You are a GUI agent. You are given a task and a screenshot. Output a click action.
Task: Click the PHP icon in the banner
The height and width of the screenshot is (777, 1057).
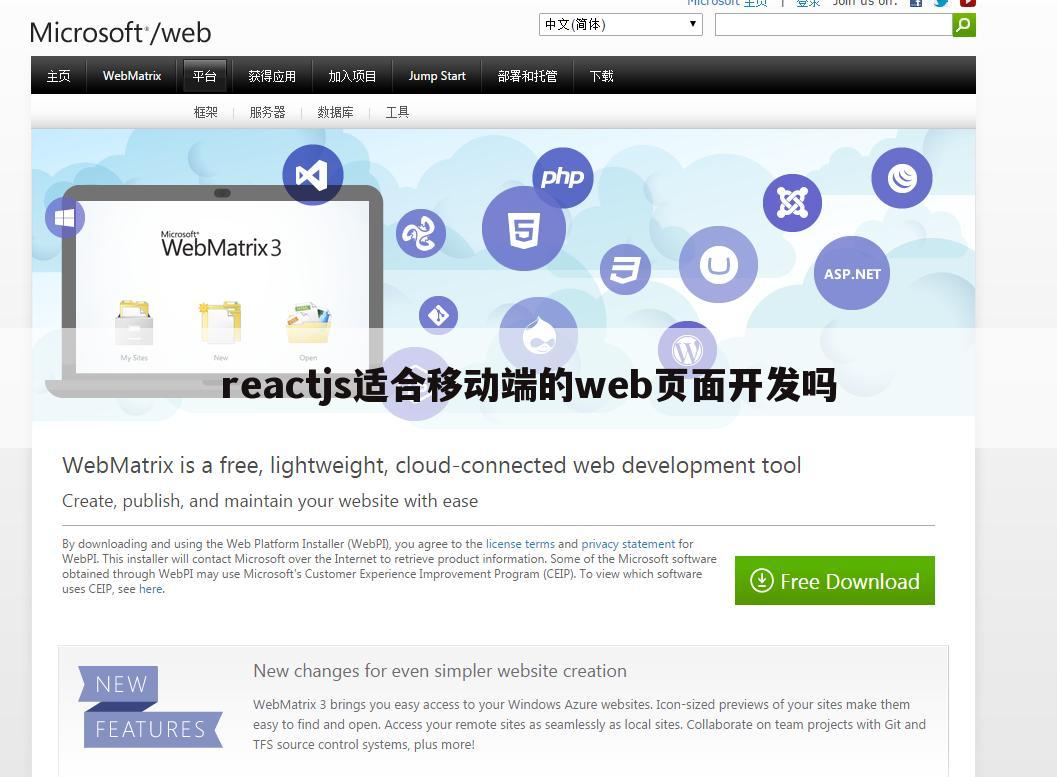(x=562, y=177)
